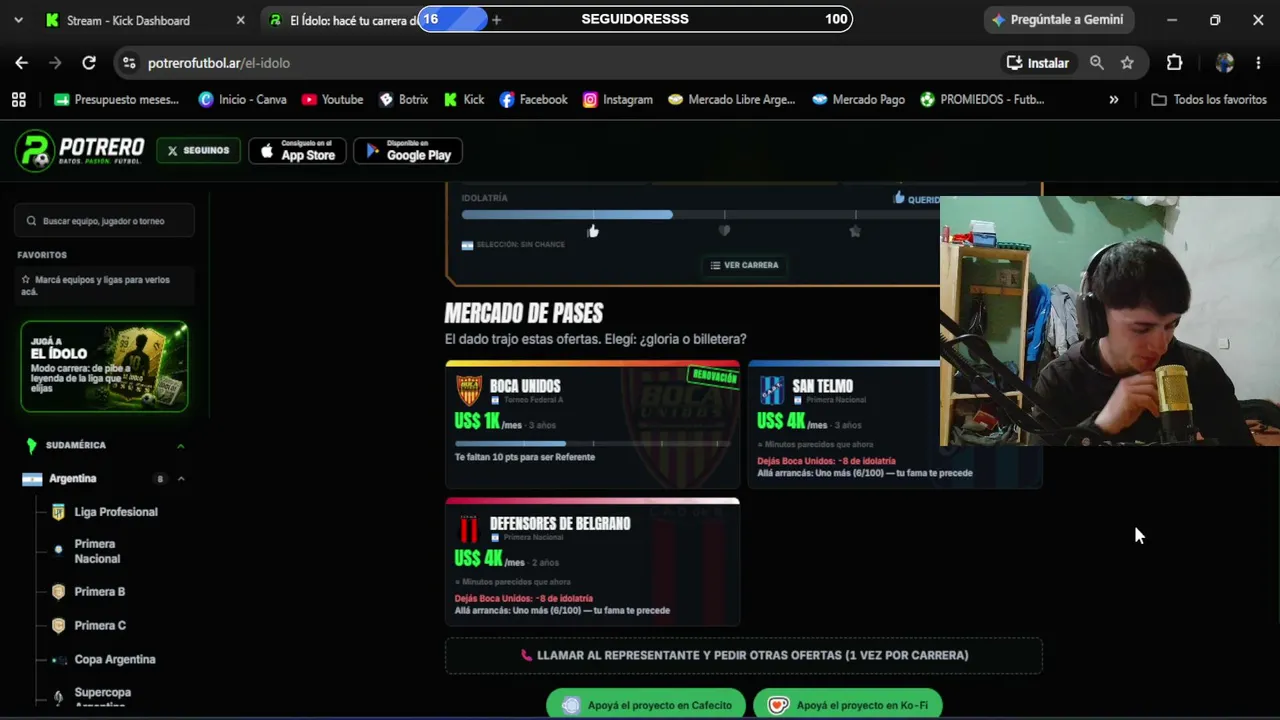The image size is (1280, 720).
Task: Click the Idolatría progress bar
Action: click(x=700, y=215)
